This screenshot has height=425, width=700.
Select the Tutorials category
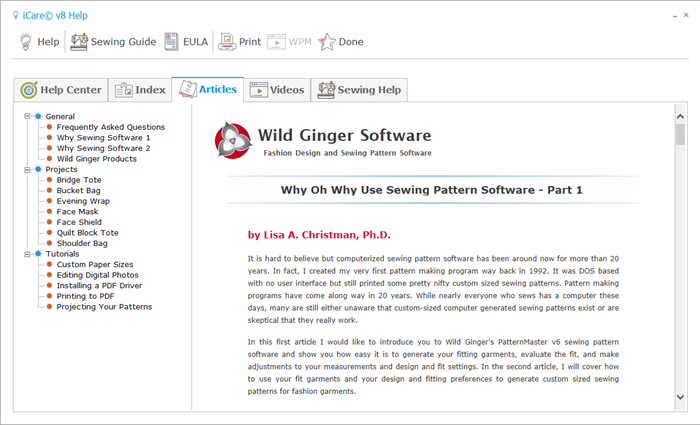tap(62, 254)
